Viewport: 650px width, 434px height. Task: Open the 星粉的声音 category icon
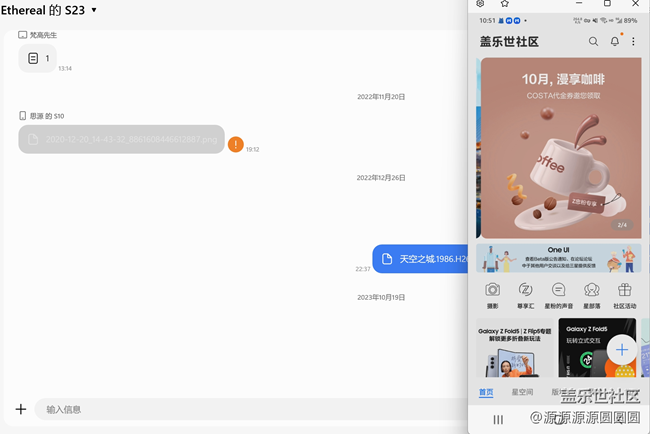[558, 294]
